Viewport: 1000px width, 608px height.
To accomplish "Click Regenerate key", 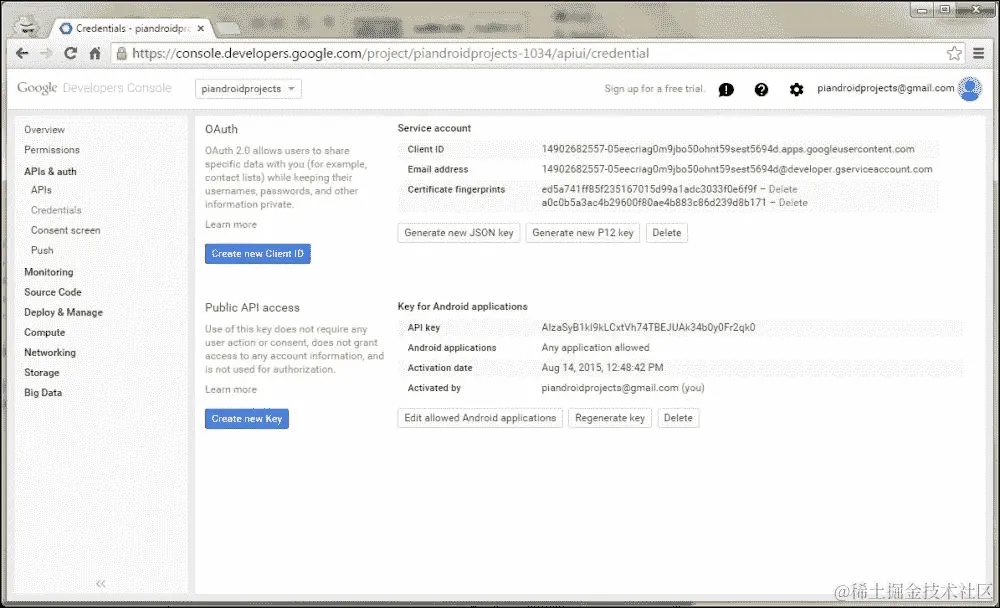I will pos(610,418).
